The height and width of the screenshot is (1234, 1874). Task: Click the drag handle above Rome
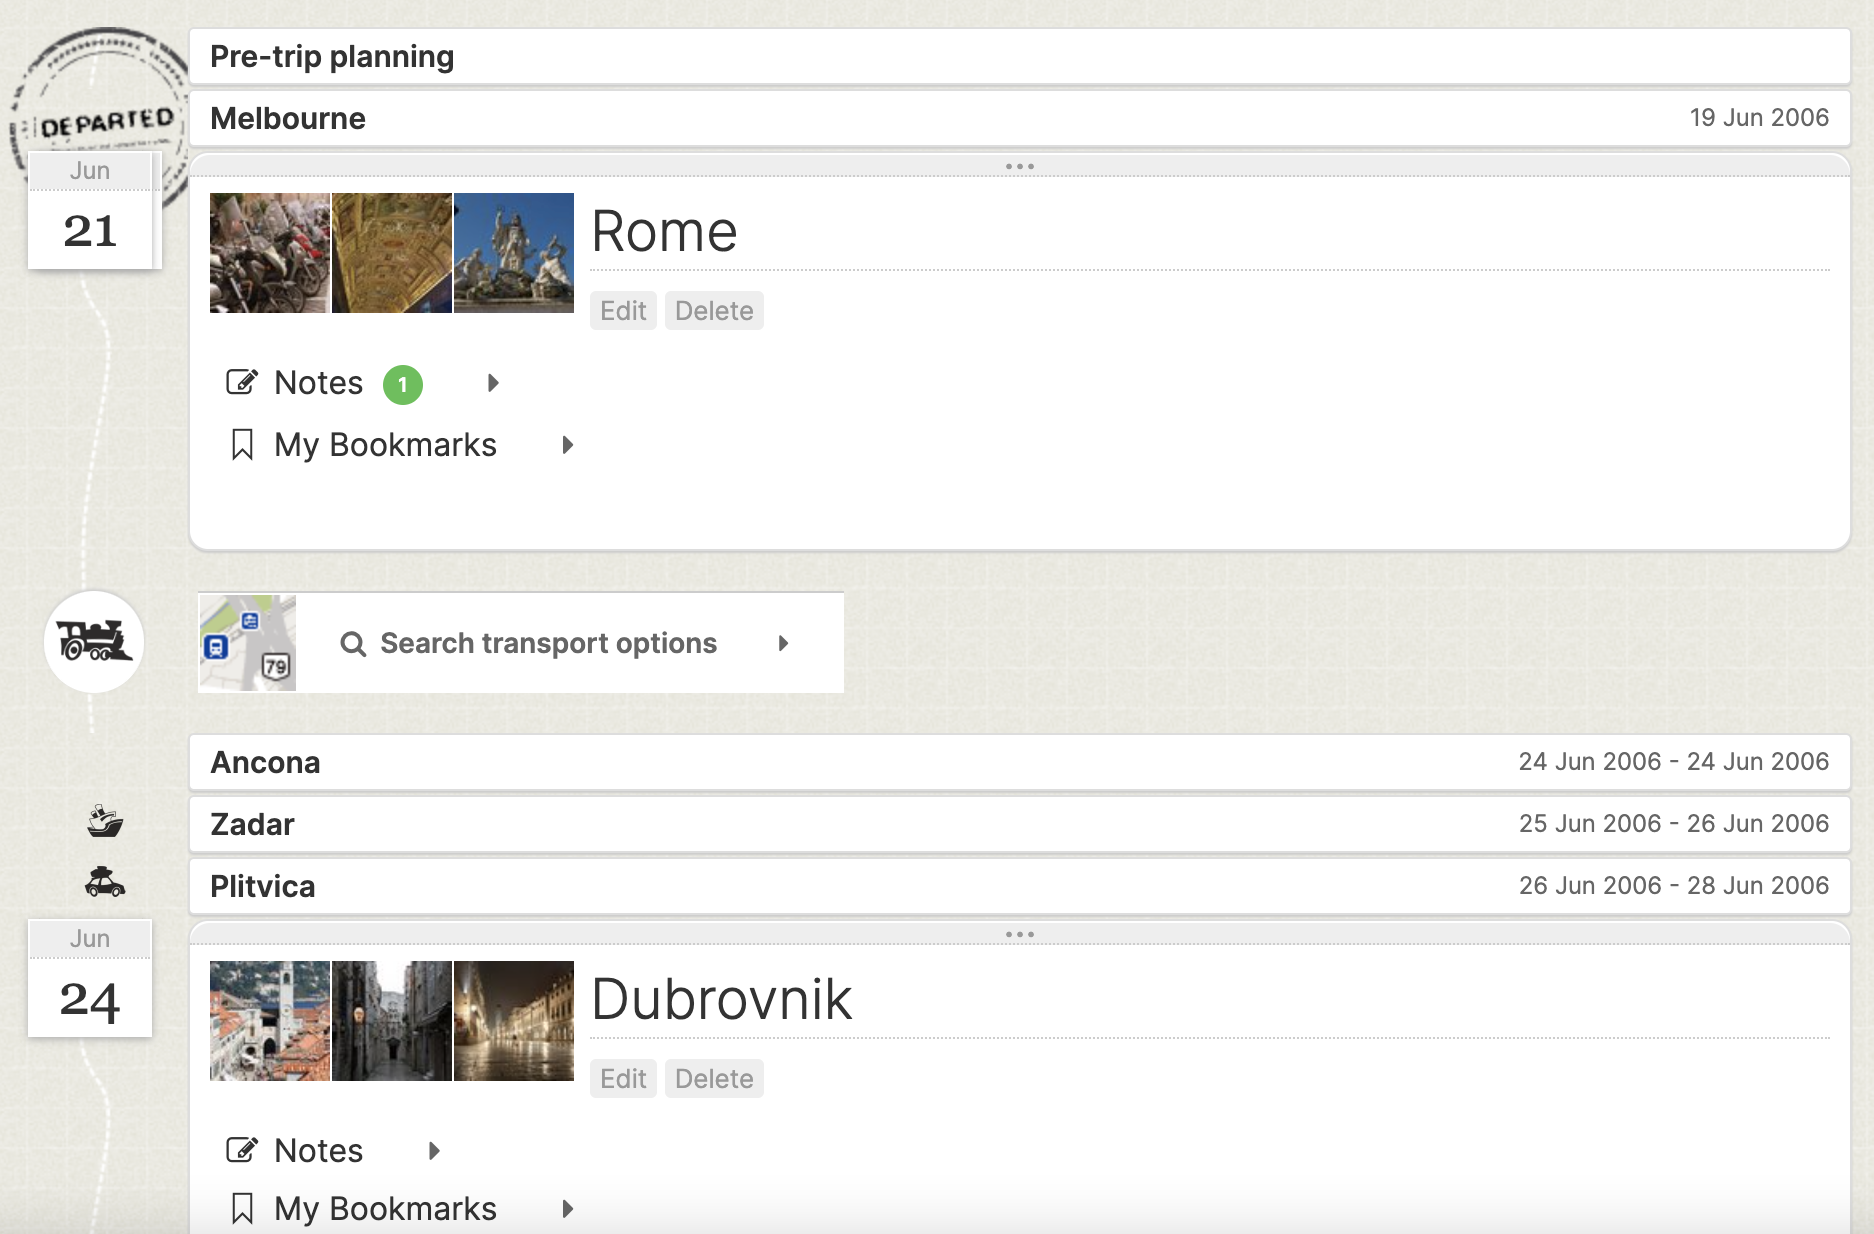tap(1019, 166)
